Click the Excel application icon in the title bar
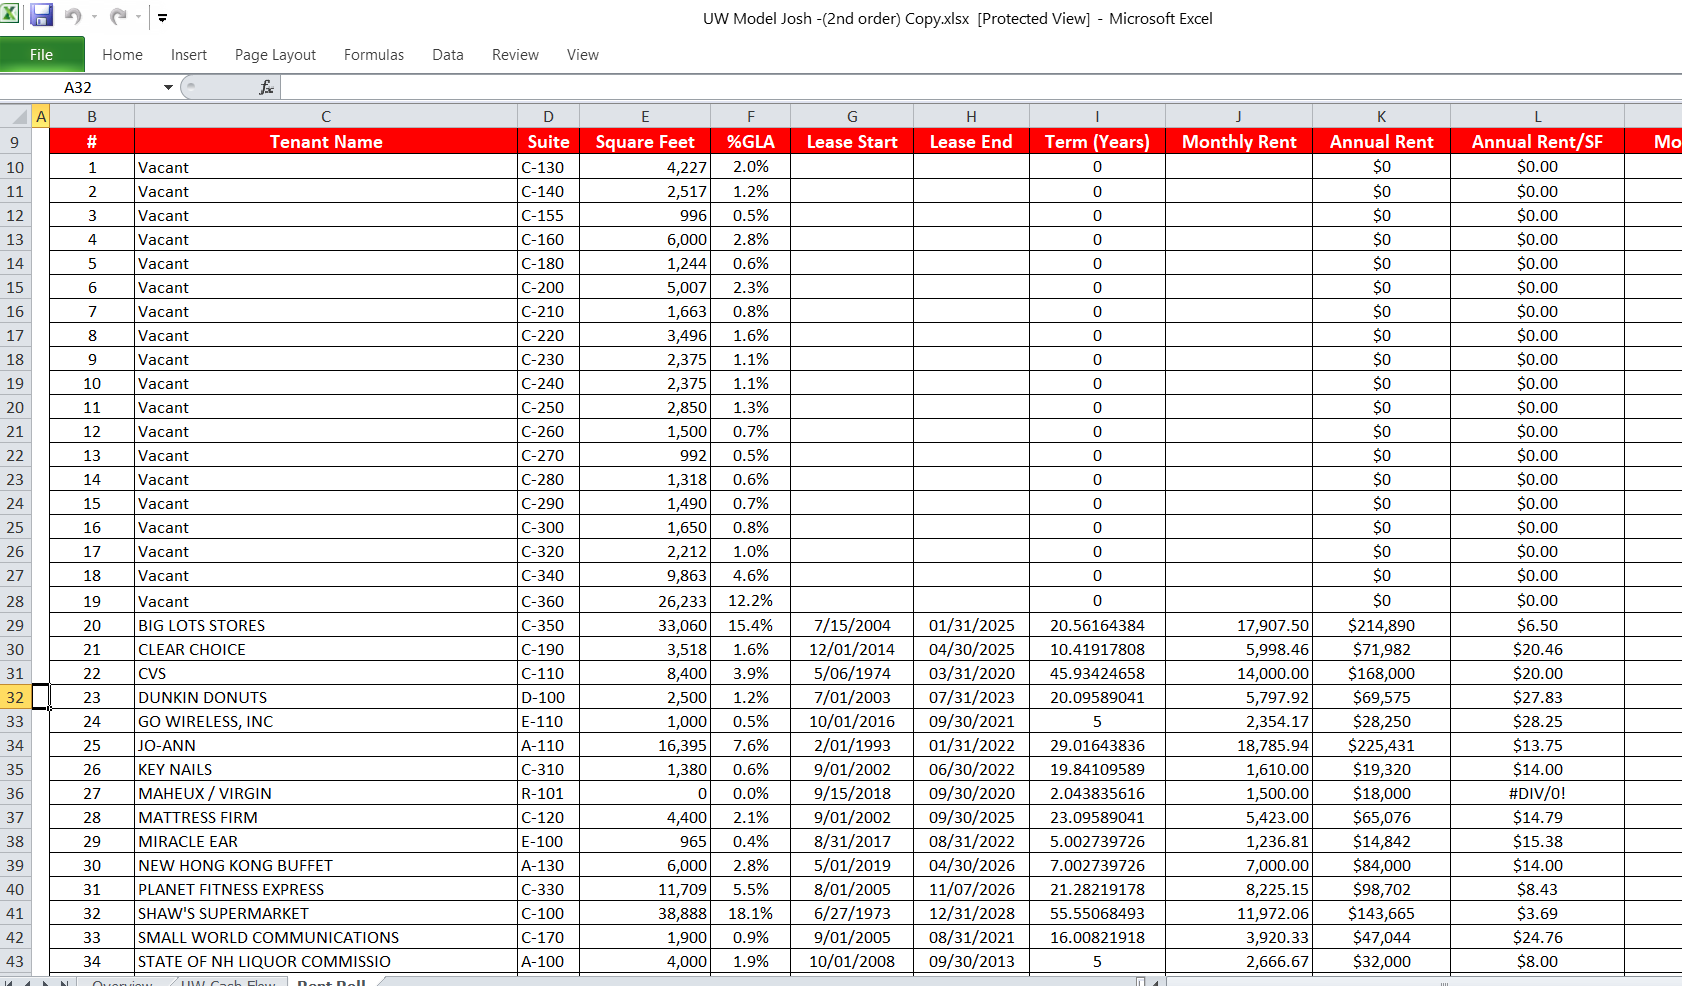1682x986 pixels. (x=10, y=15)
